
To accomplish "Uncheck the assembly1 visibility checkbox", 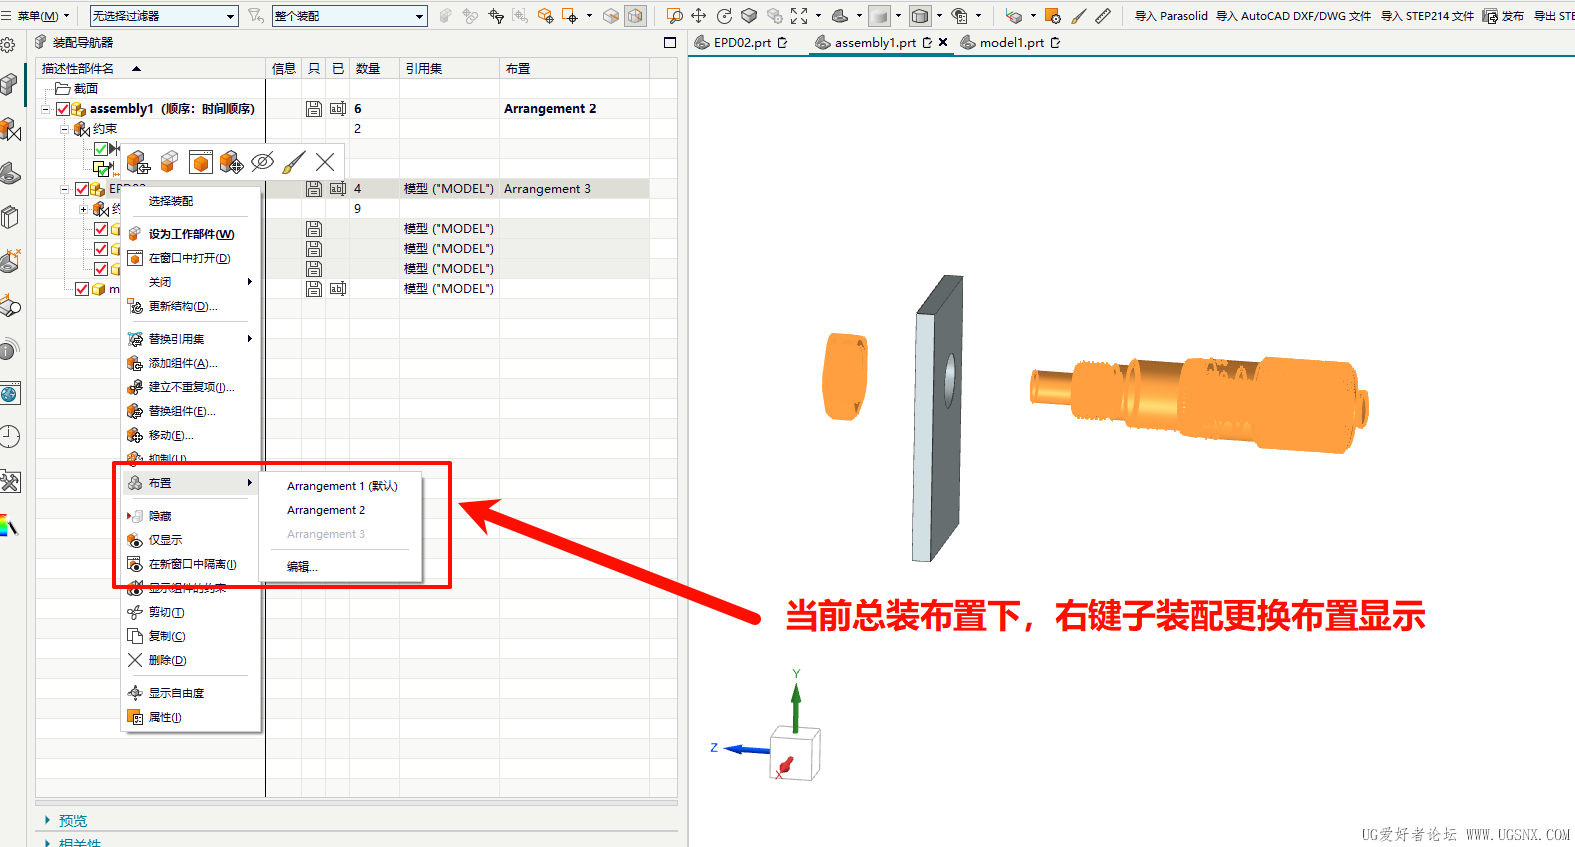I will pos(63,109).
